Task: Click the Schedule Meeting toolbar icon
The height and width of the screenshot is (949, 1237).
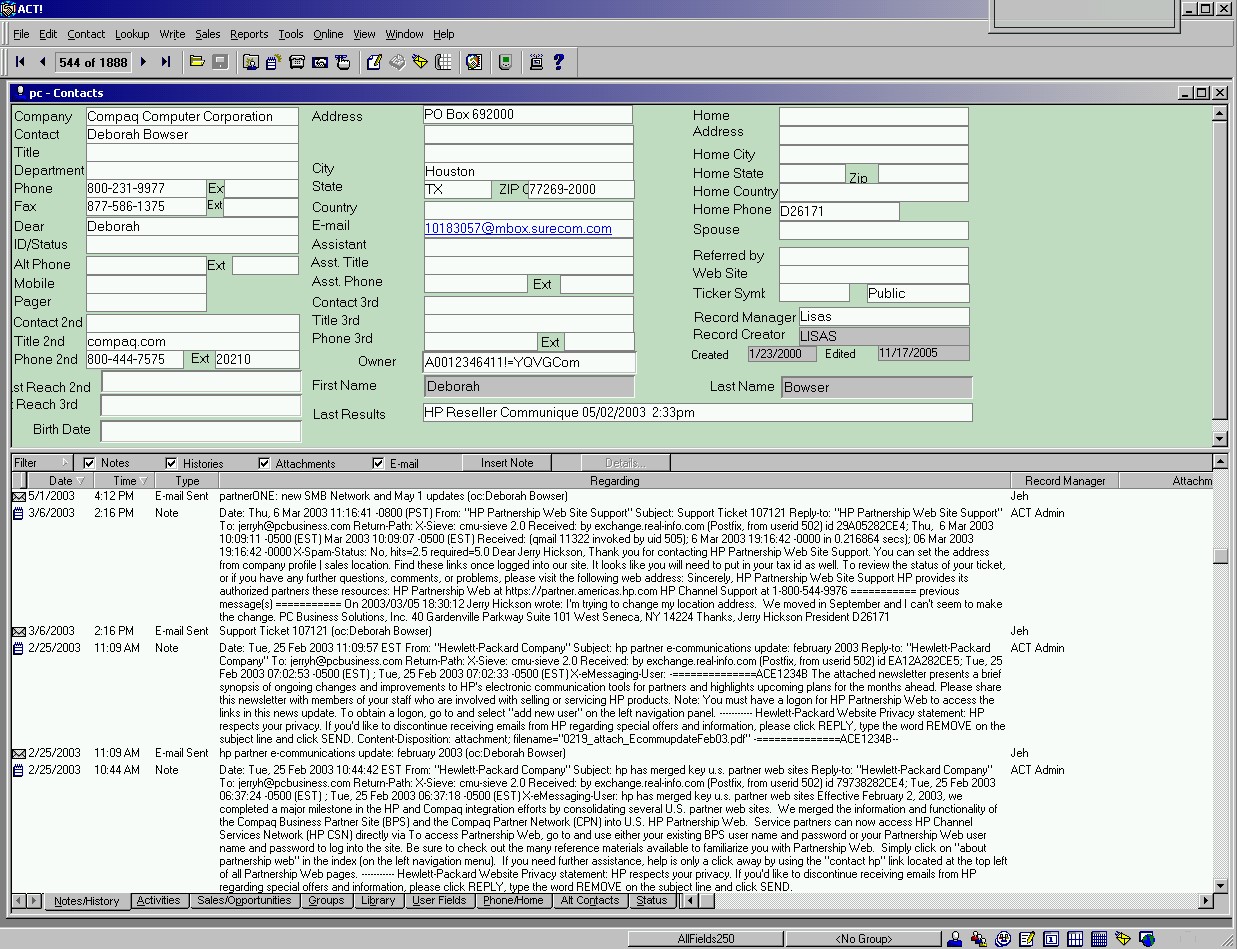Action: tap(320, 62)
